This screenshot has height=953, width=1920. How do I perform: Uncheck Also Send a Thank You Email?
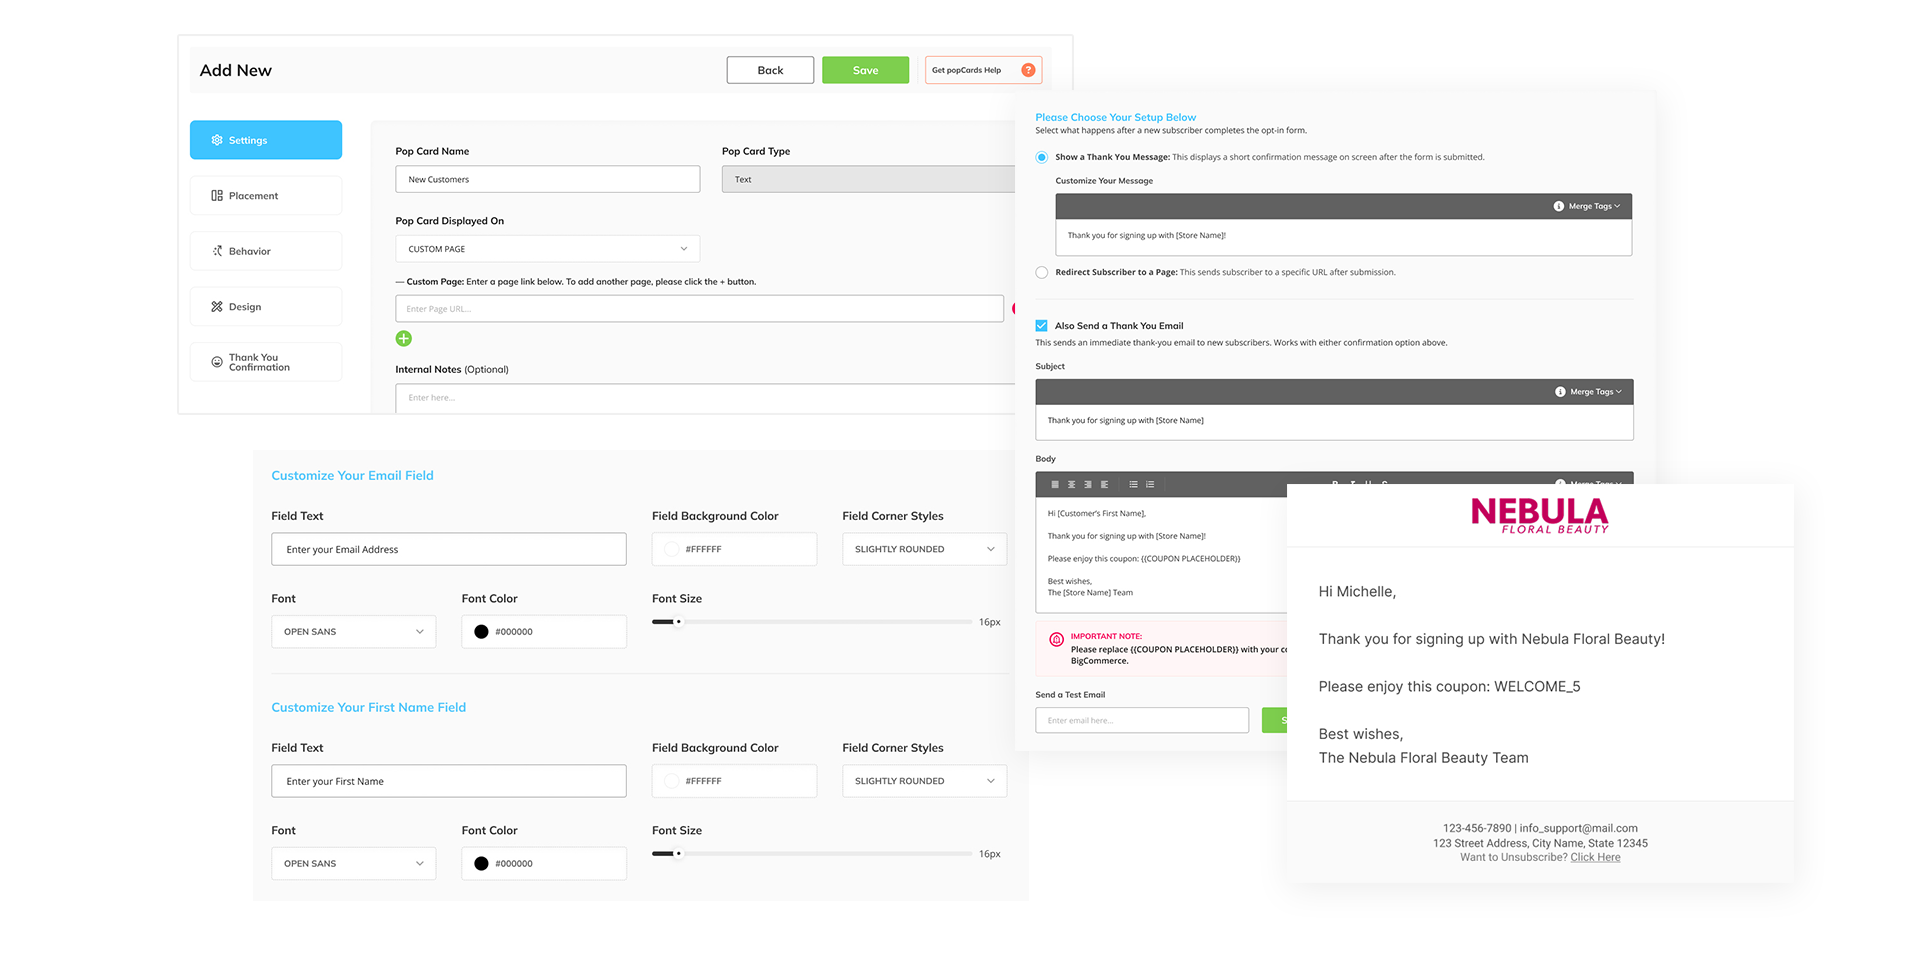(1041, 325)
